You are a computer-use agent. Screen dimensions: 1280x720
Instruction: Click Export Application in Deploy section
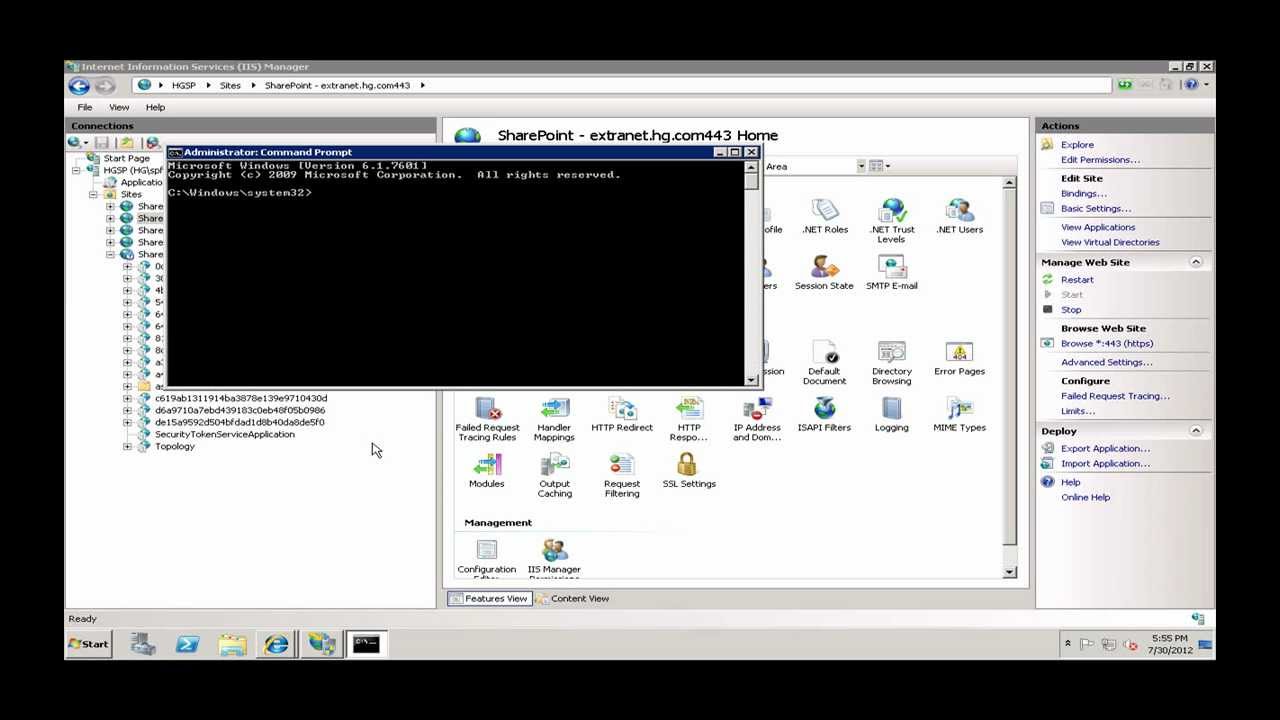pyautogui.click(x=1105, y=449)
